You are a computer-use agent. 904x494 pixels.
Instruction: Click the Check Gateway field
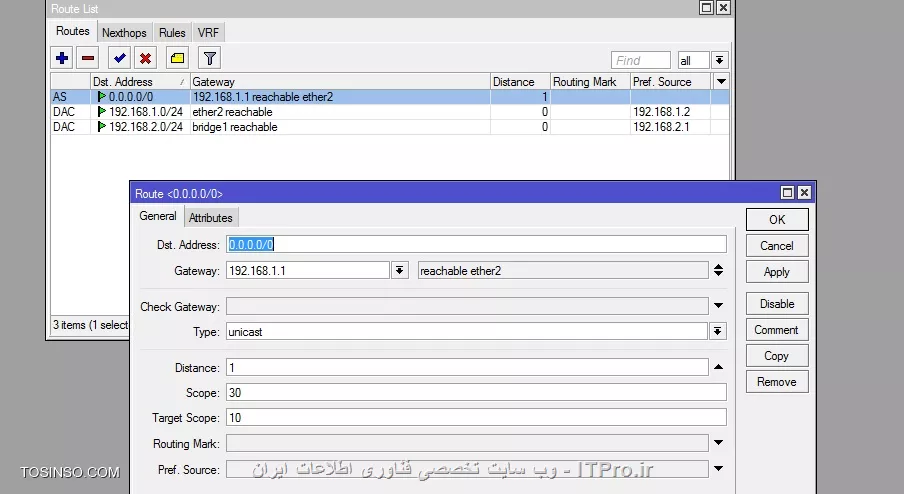point(467,306)
